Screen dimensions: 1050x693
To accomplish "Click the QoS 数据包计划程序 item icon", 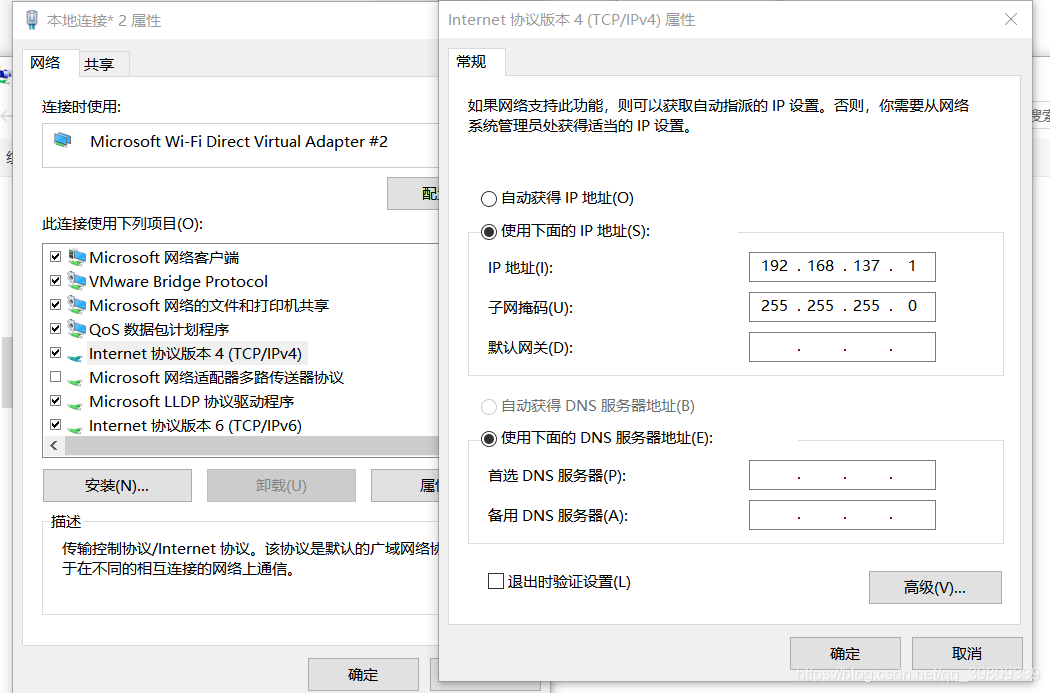I will coord(77,329).
